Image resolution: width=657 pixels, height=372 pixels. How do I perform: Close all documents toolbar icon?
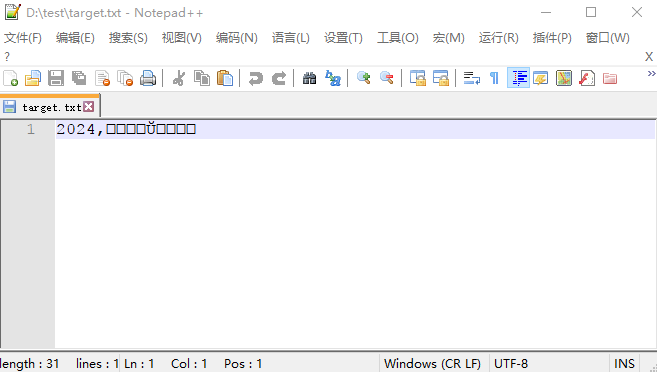click(x=125, y=78)
